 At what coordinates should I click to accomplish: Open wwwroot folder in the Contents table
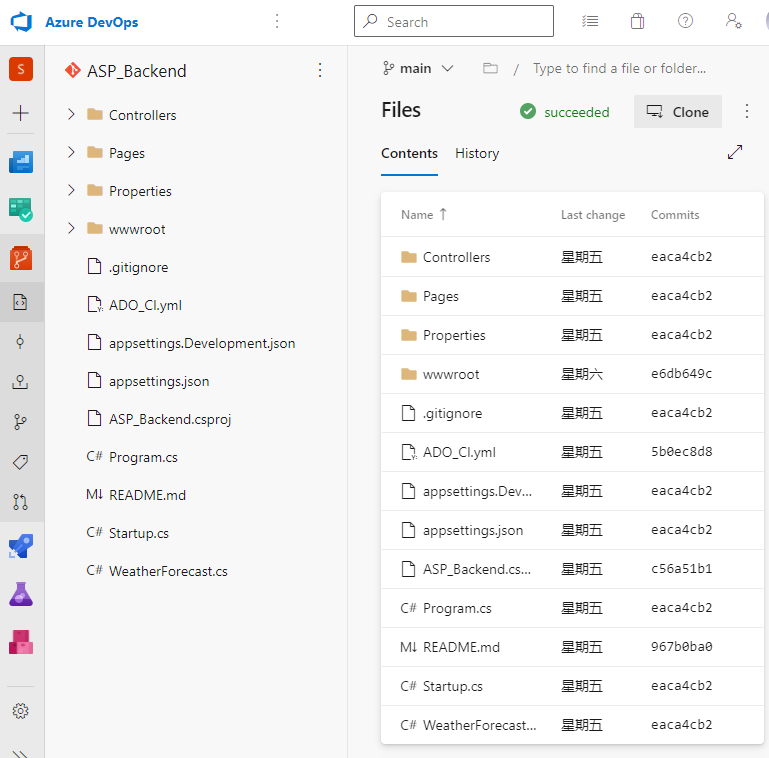tap(451, 375)
